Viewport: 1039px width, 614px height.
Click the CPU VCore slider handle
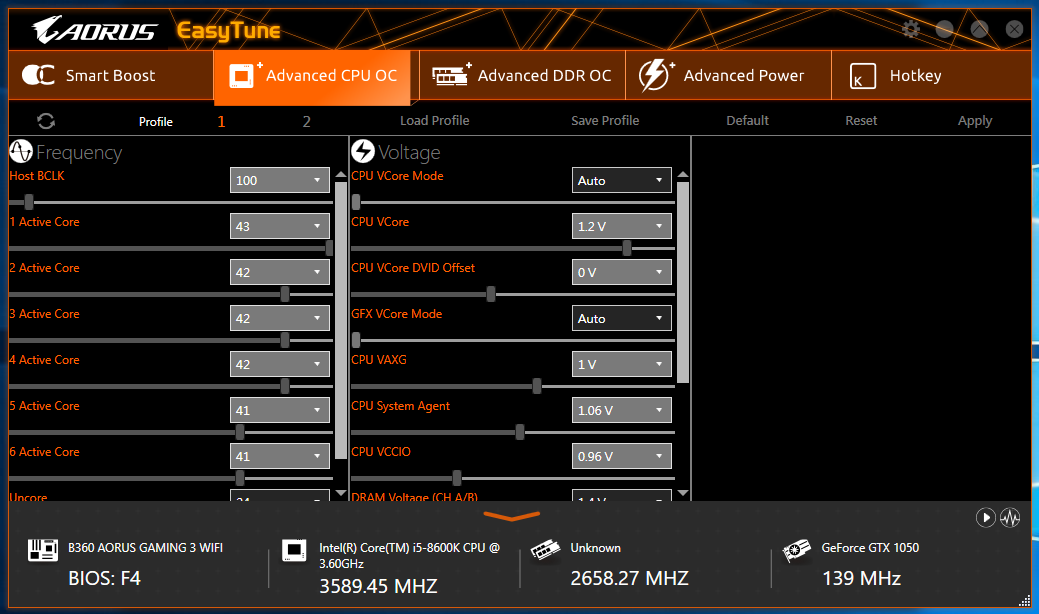point(626,248)
